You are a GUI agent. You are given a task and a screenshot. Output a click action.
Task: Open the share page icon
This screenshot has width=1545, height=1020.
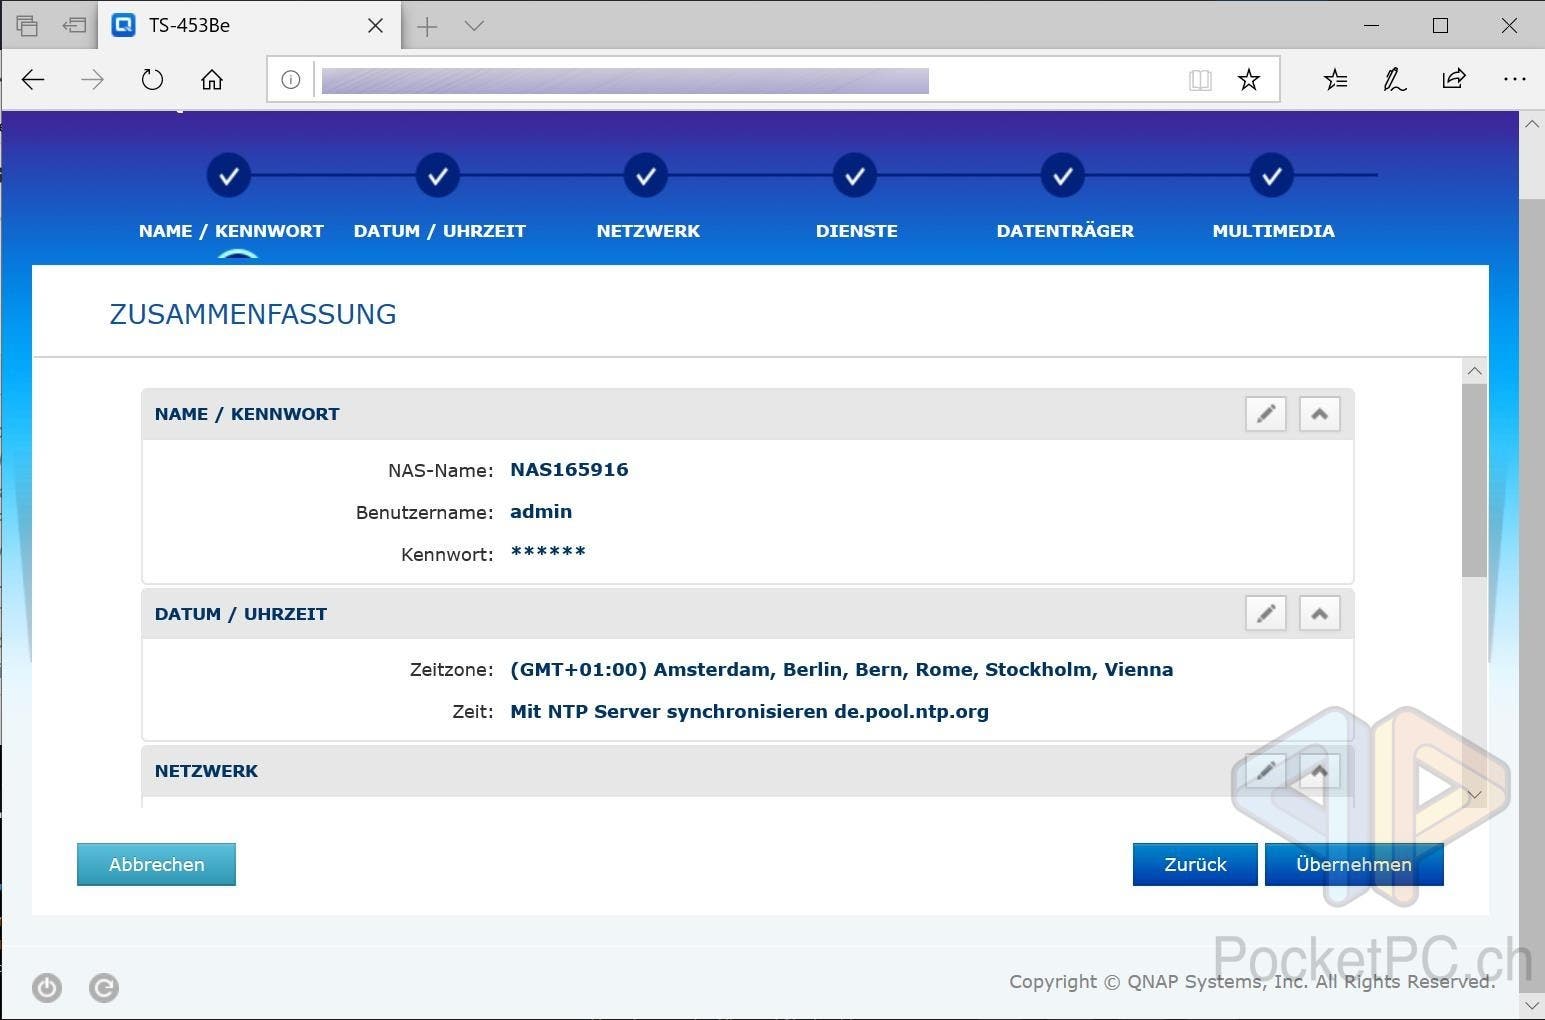(1454, 80)
